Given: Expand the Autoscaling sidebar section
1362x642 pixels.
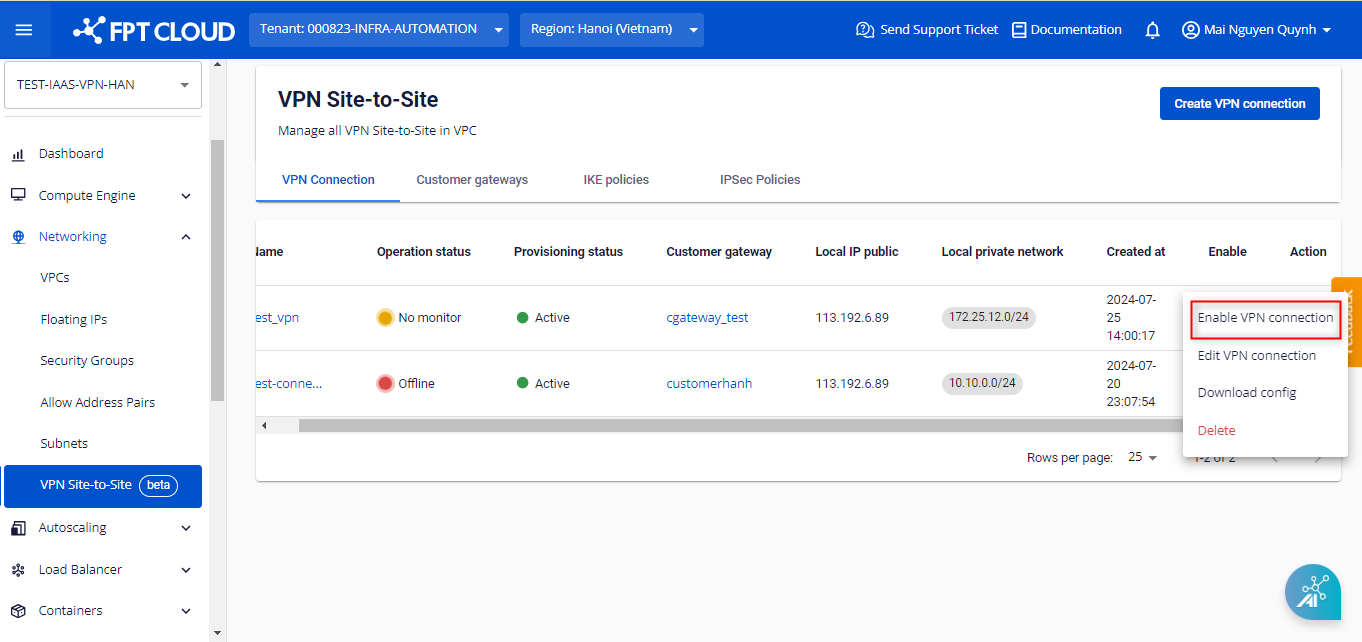Looking at the screenshot, I should coord(186,528).
